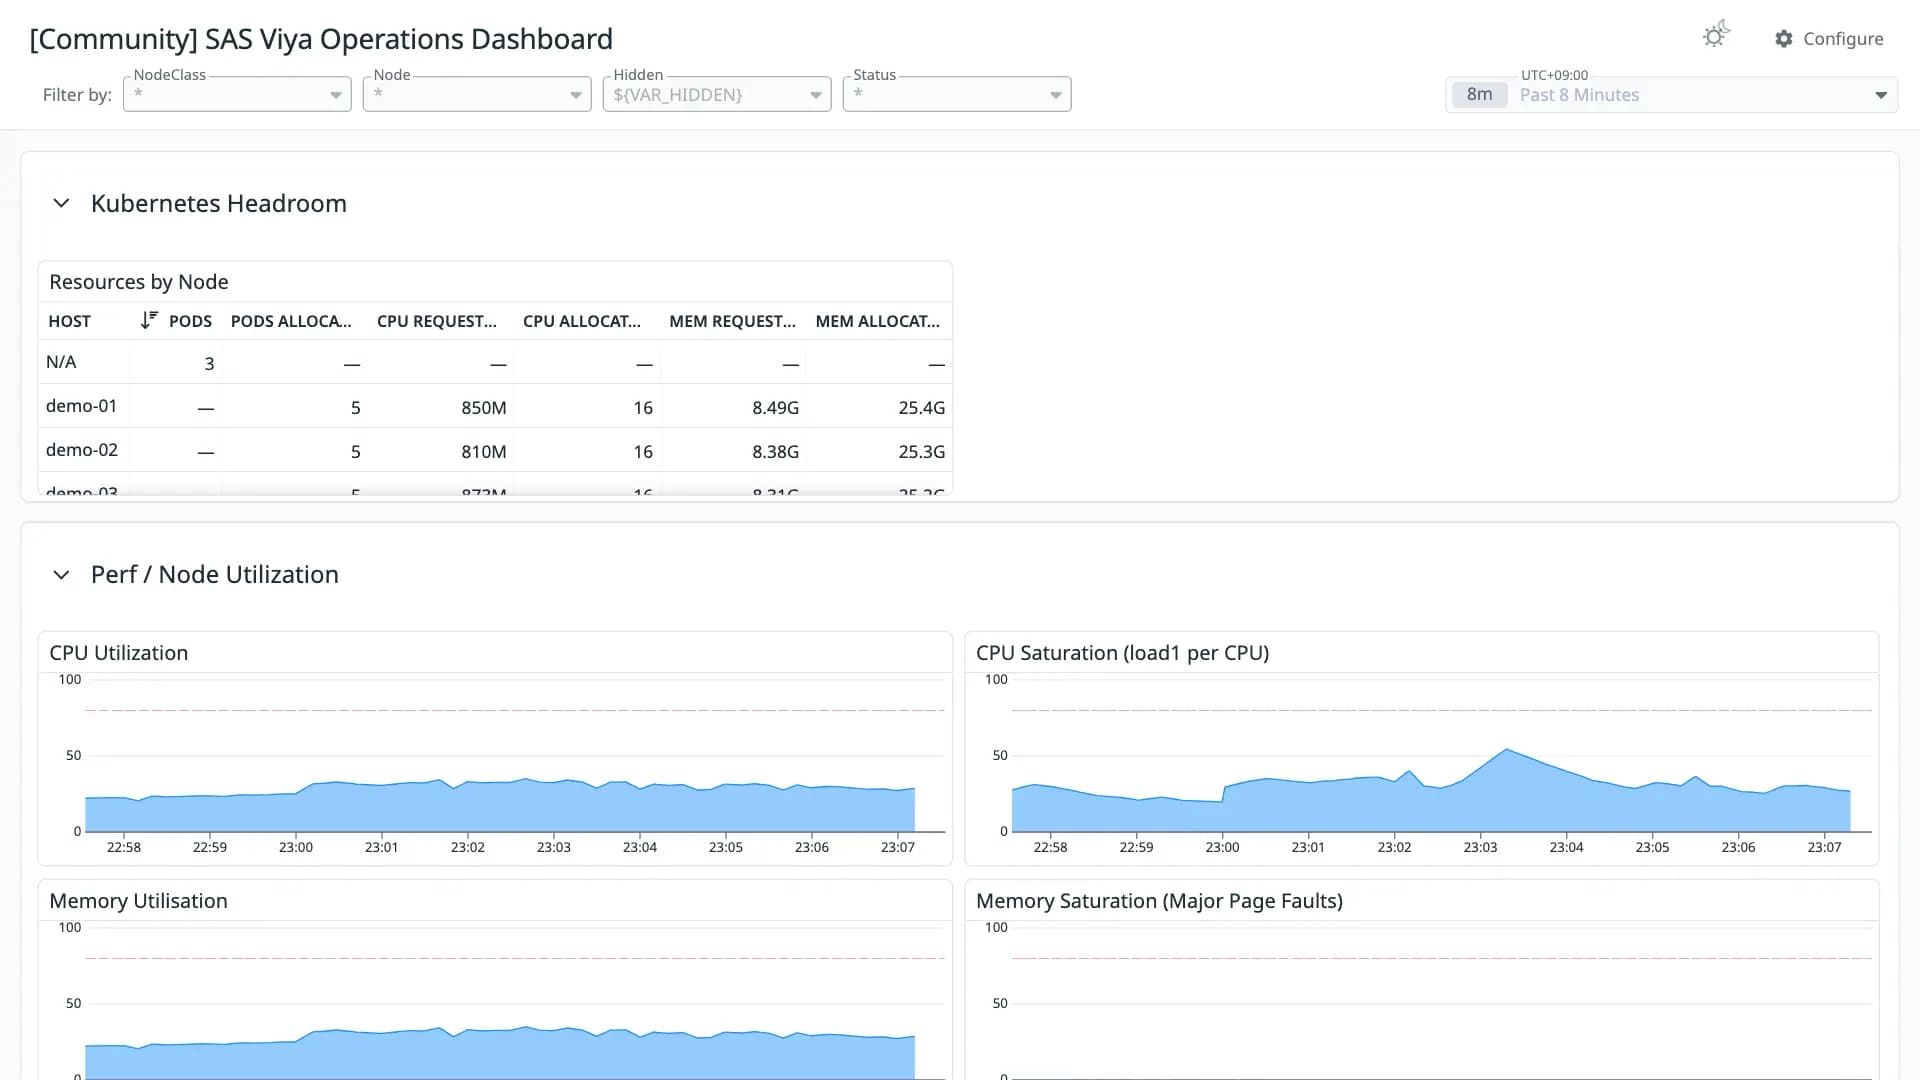The image size is (1920, 1080).
Task: Collapse the Perf / Node Utilization section
Action: tap(61, 575)
